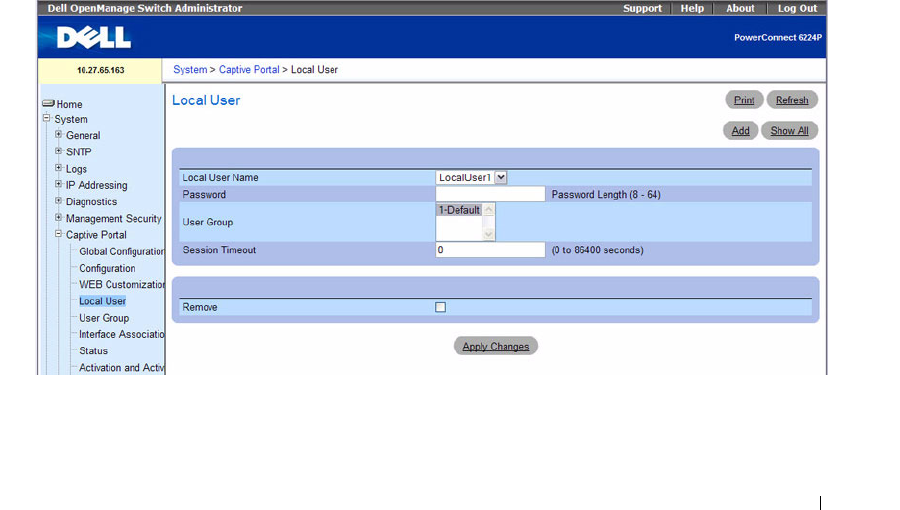Click the 10.27.65.163 IP address text
Viewport: 900px width, 510px height.
coord(100,70)
